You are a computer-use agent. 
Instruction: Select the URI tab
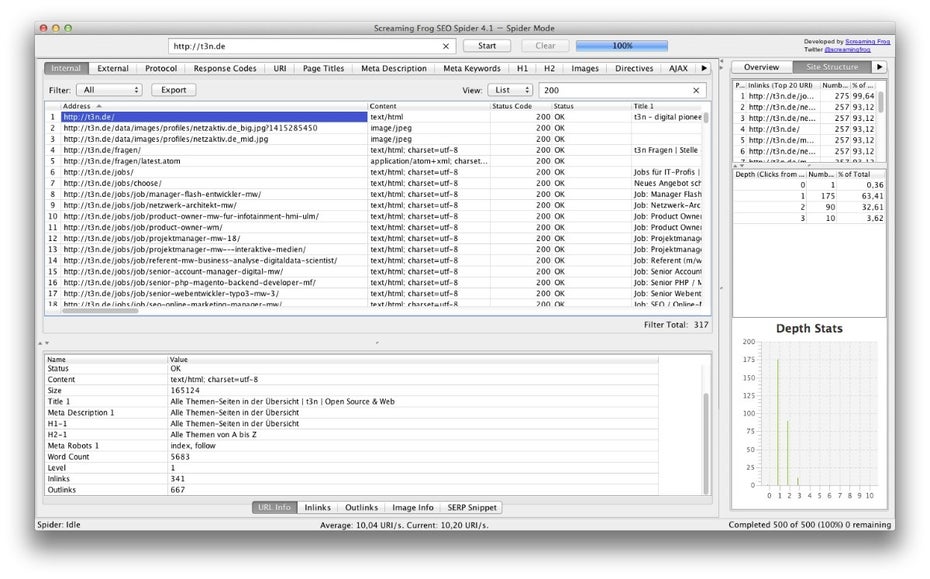[280, 68]
